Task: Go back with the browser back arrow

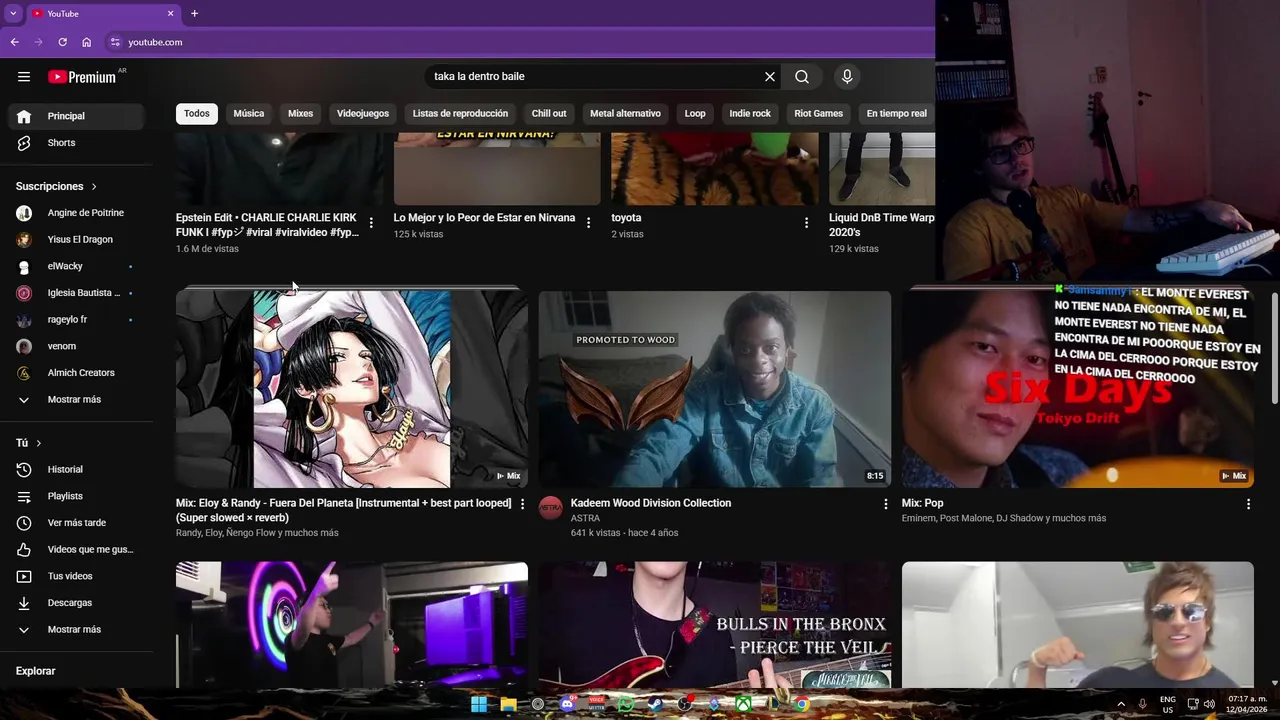Action: pyautogui.click(x=15, y=42)
